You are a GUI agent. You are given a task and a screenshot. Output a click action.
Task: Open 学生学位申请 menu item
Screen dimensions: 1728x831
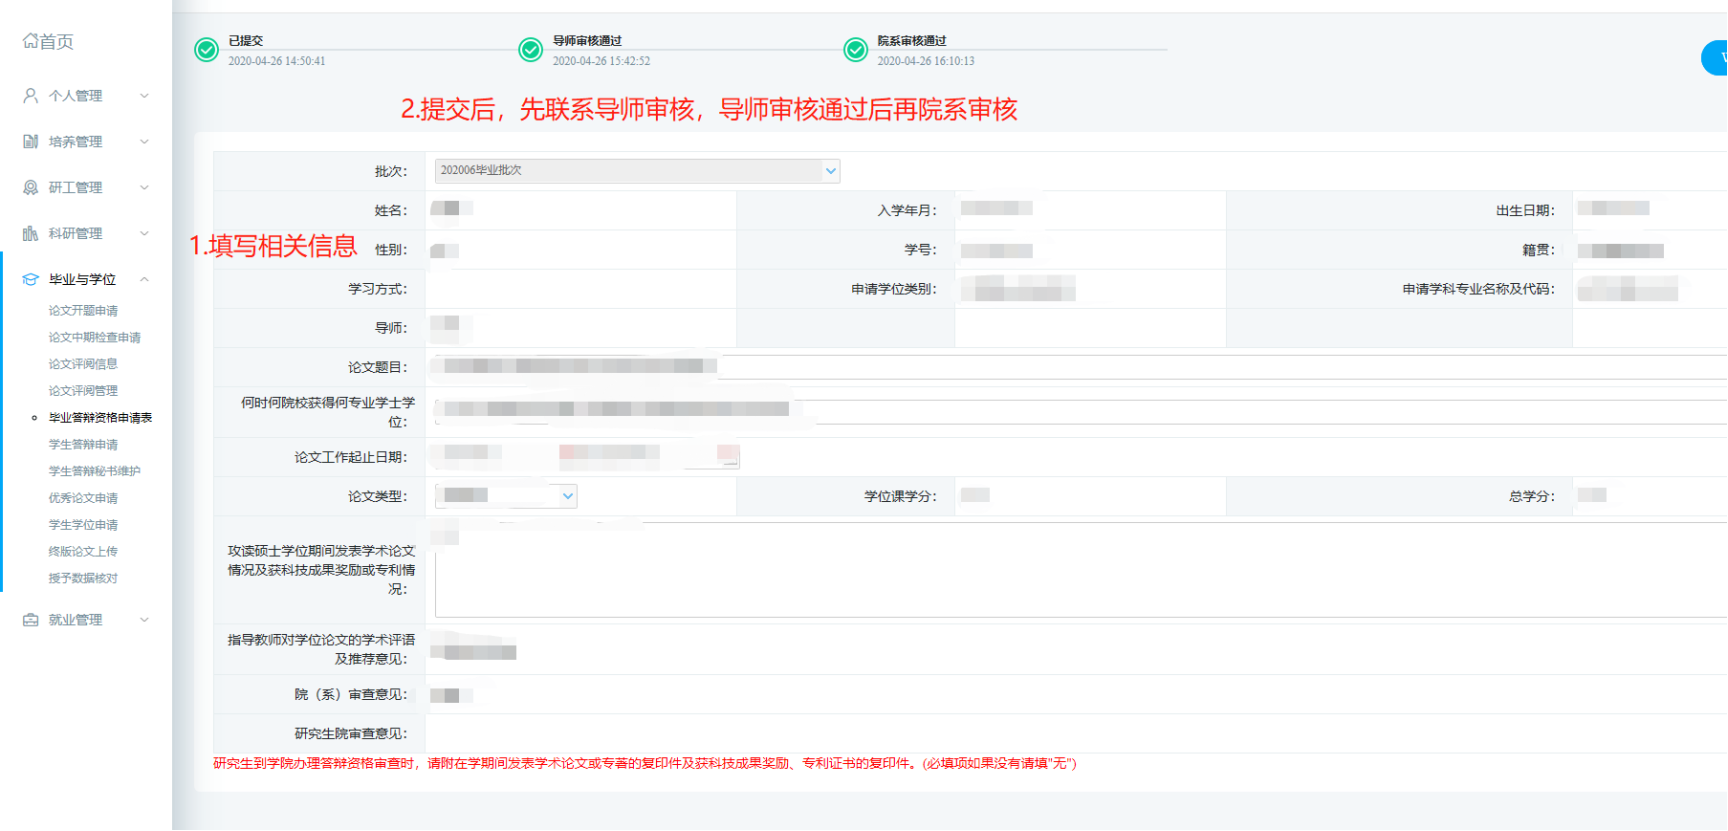pos(83,525)
